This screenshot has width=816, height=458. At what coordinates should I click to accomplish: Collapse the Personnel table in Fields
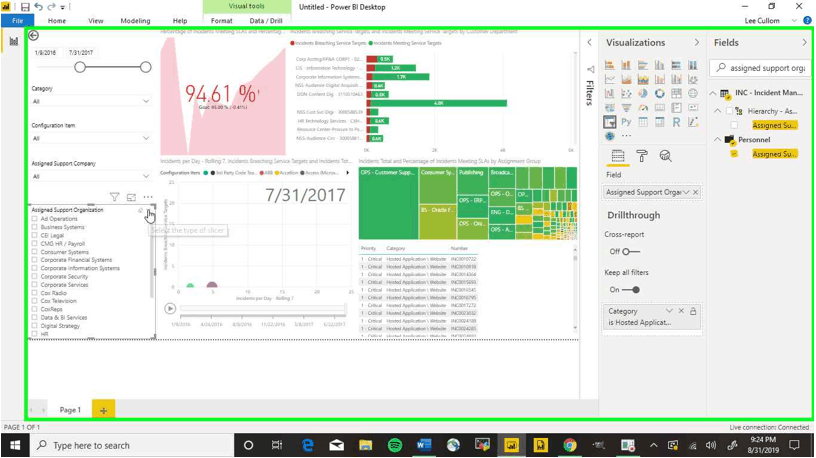[717, 140]
